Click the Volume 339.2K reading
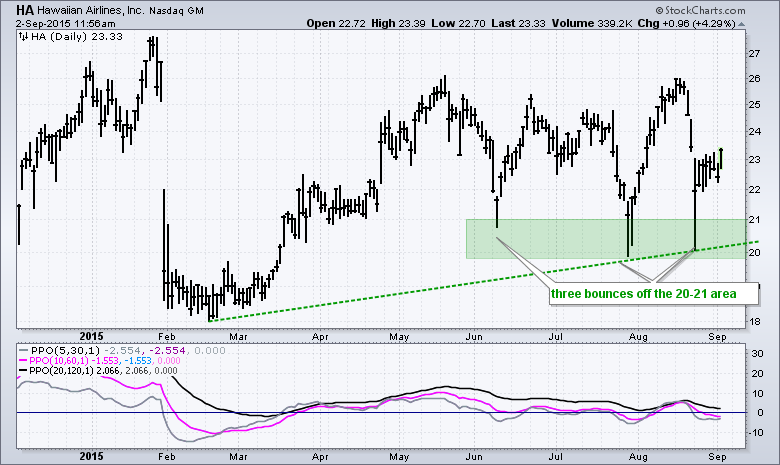The image size is (780, 465). point(591,23)
